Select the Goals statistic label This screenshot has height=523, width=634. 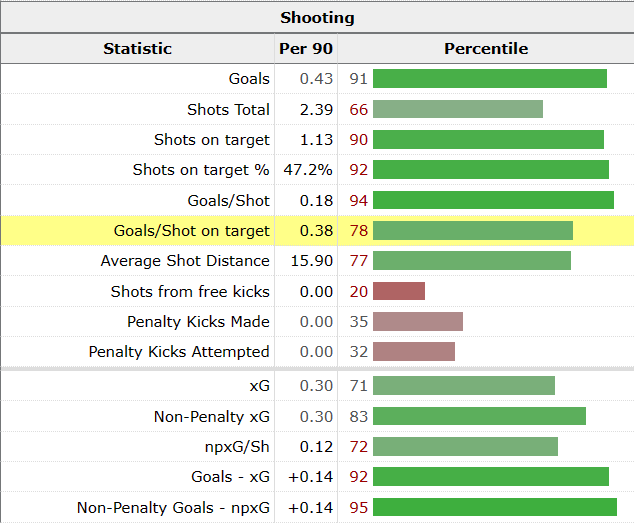pos(249,79)
